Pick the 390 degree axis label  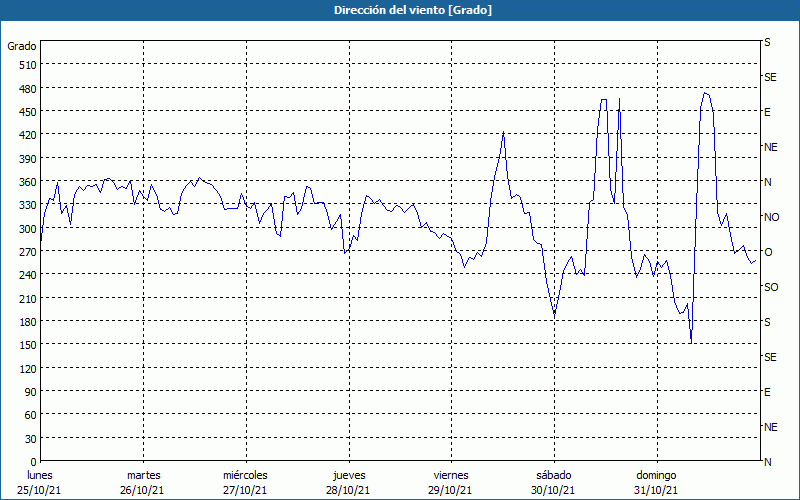pos(28,159)
